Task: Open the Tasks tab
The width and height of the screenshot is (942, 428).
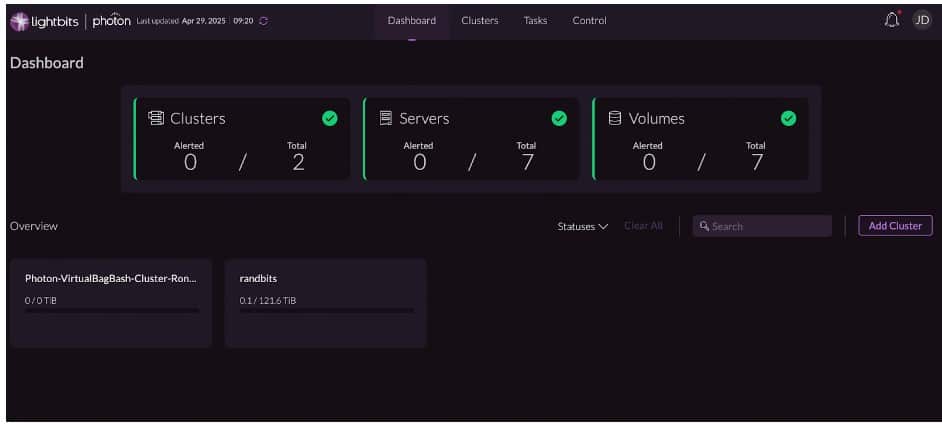Action: [x=535, y=20]
